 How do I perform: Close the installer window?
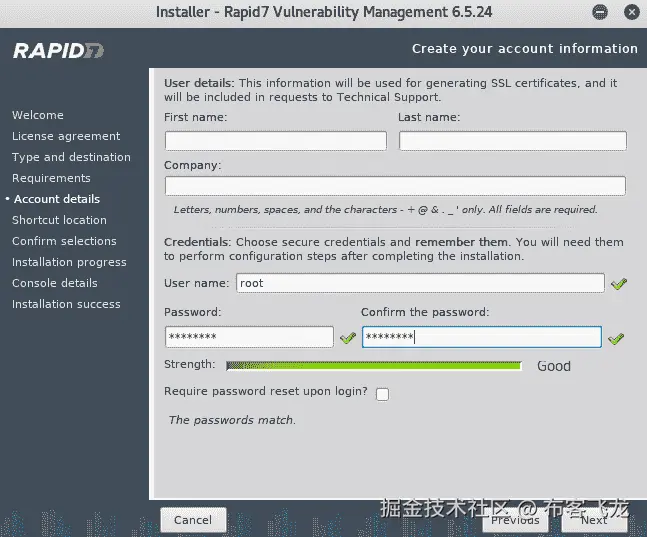pos(631,12)
